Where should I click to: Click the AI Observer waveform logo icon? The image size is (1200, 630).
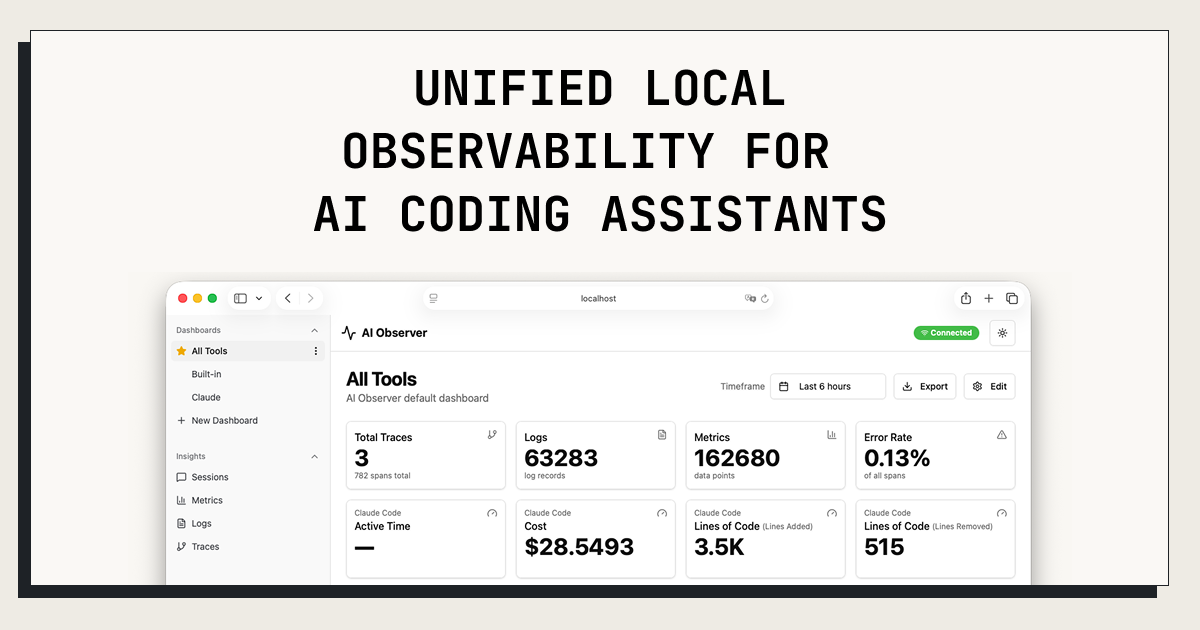click(349, 331)
